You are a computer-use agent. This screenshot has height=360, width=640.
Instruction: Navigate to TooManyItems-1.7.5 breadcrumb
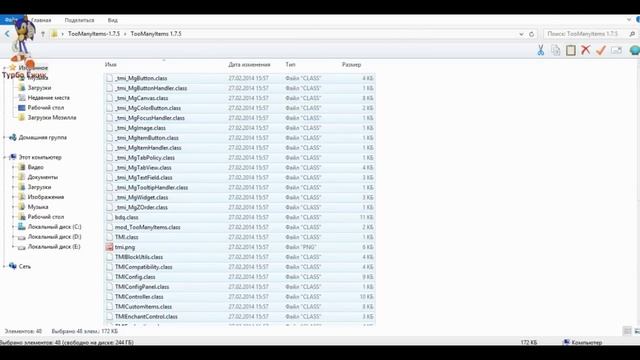click(94, 34)
